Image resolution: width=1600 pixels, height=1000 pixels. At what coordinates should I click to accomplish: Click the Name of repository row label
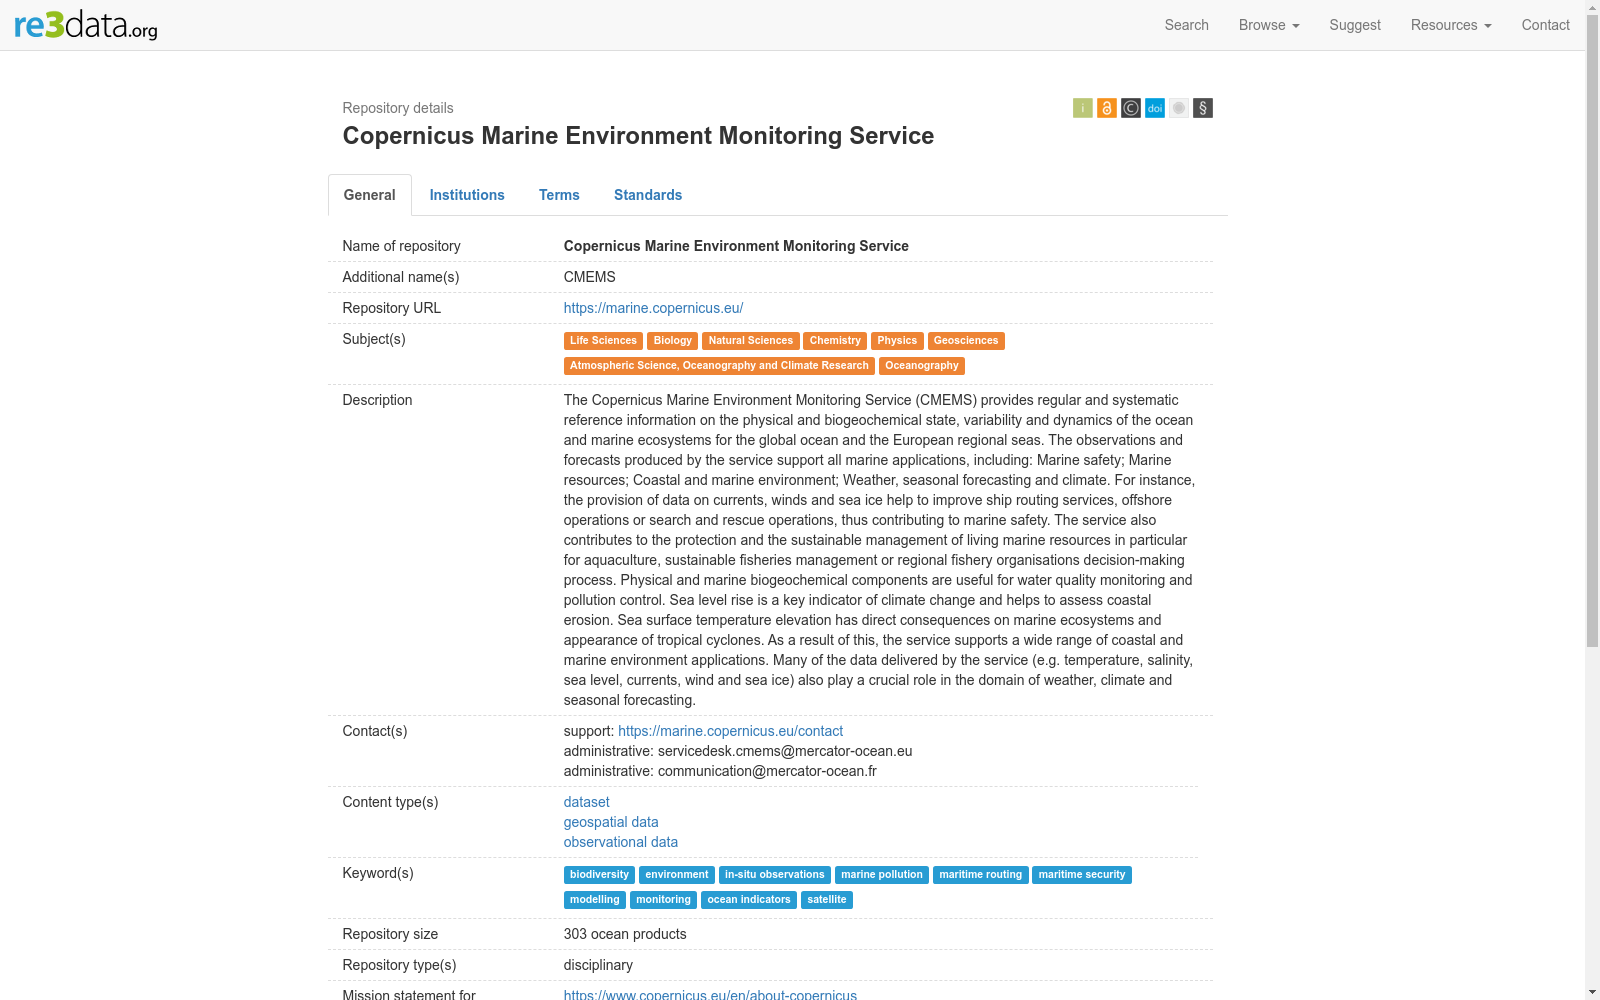click(402, 246)
